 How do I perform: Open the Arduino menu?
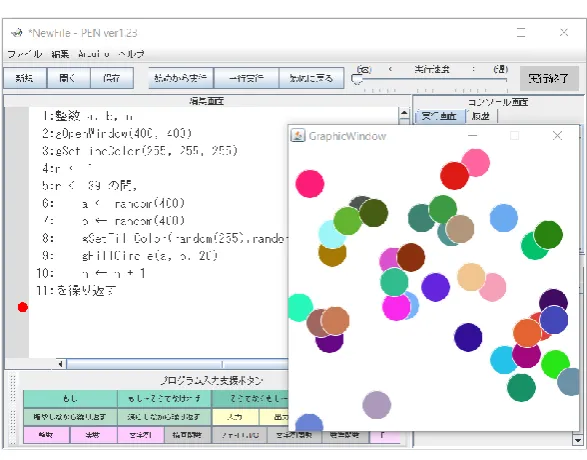click(94, 54)
